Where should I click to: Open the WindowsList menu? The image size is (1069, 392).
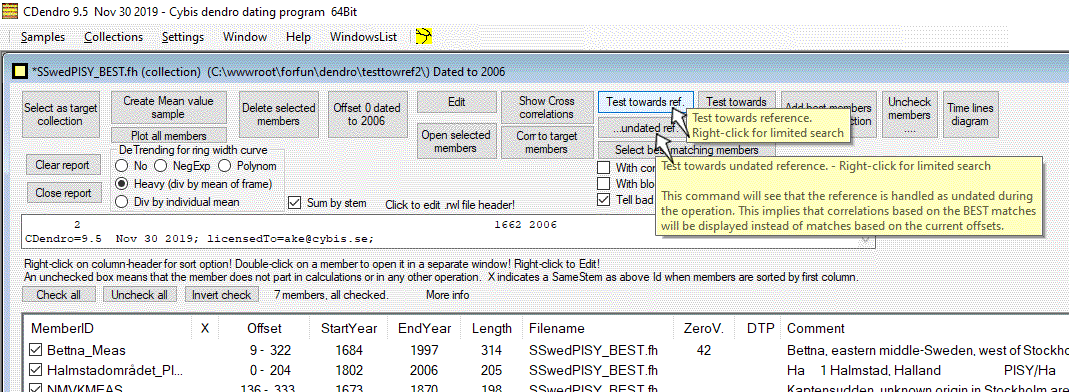pos(363,37)
